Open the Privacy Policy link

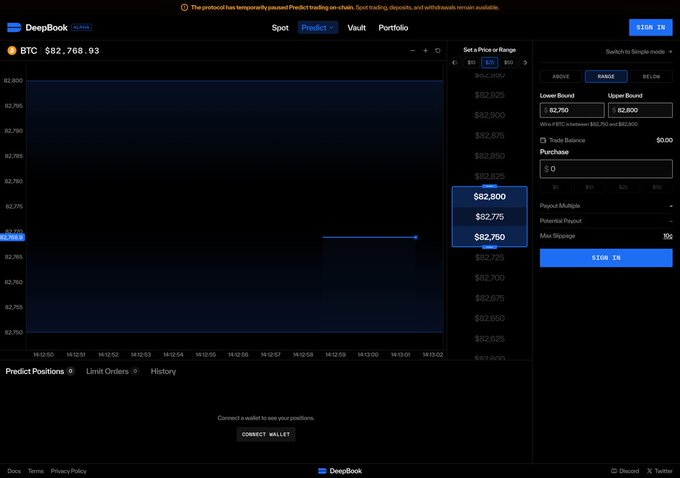point(69,471)
